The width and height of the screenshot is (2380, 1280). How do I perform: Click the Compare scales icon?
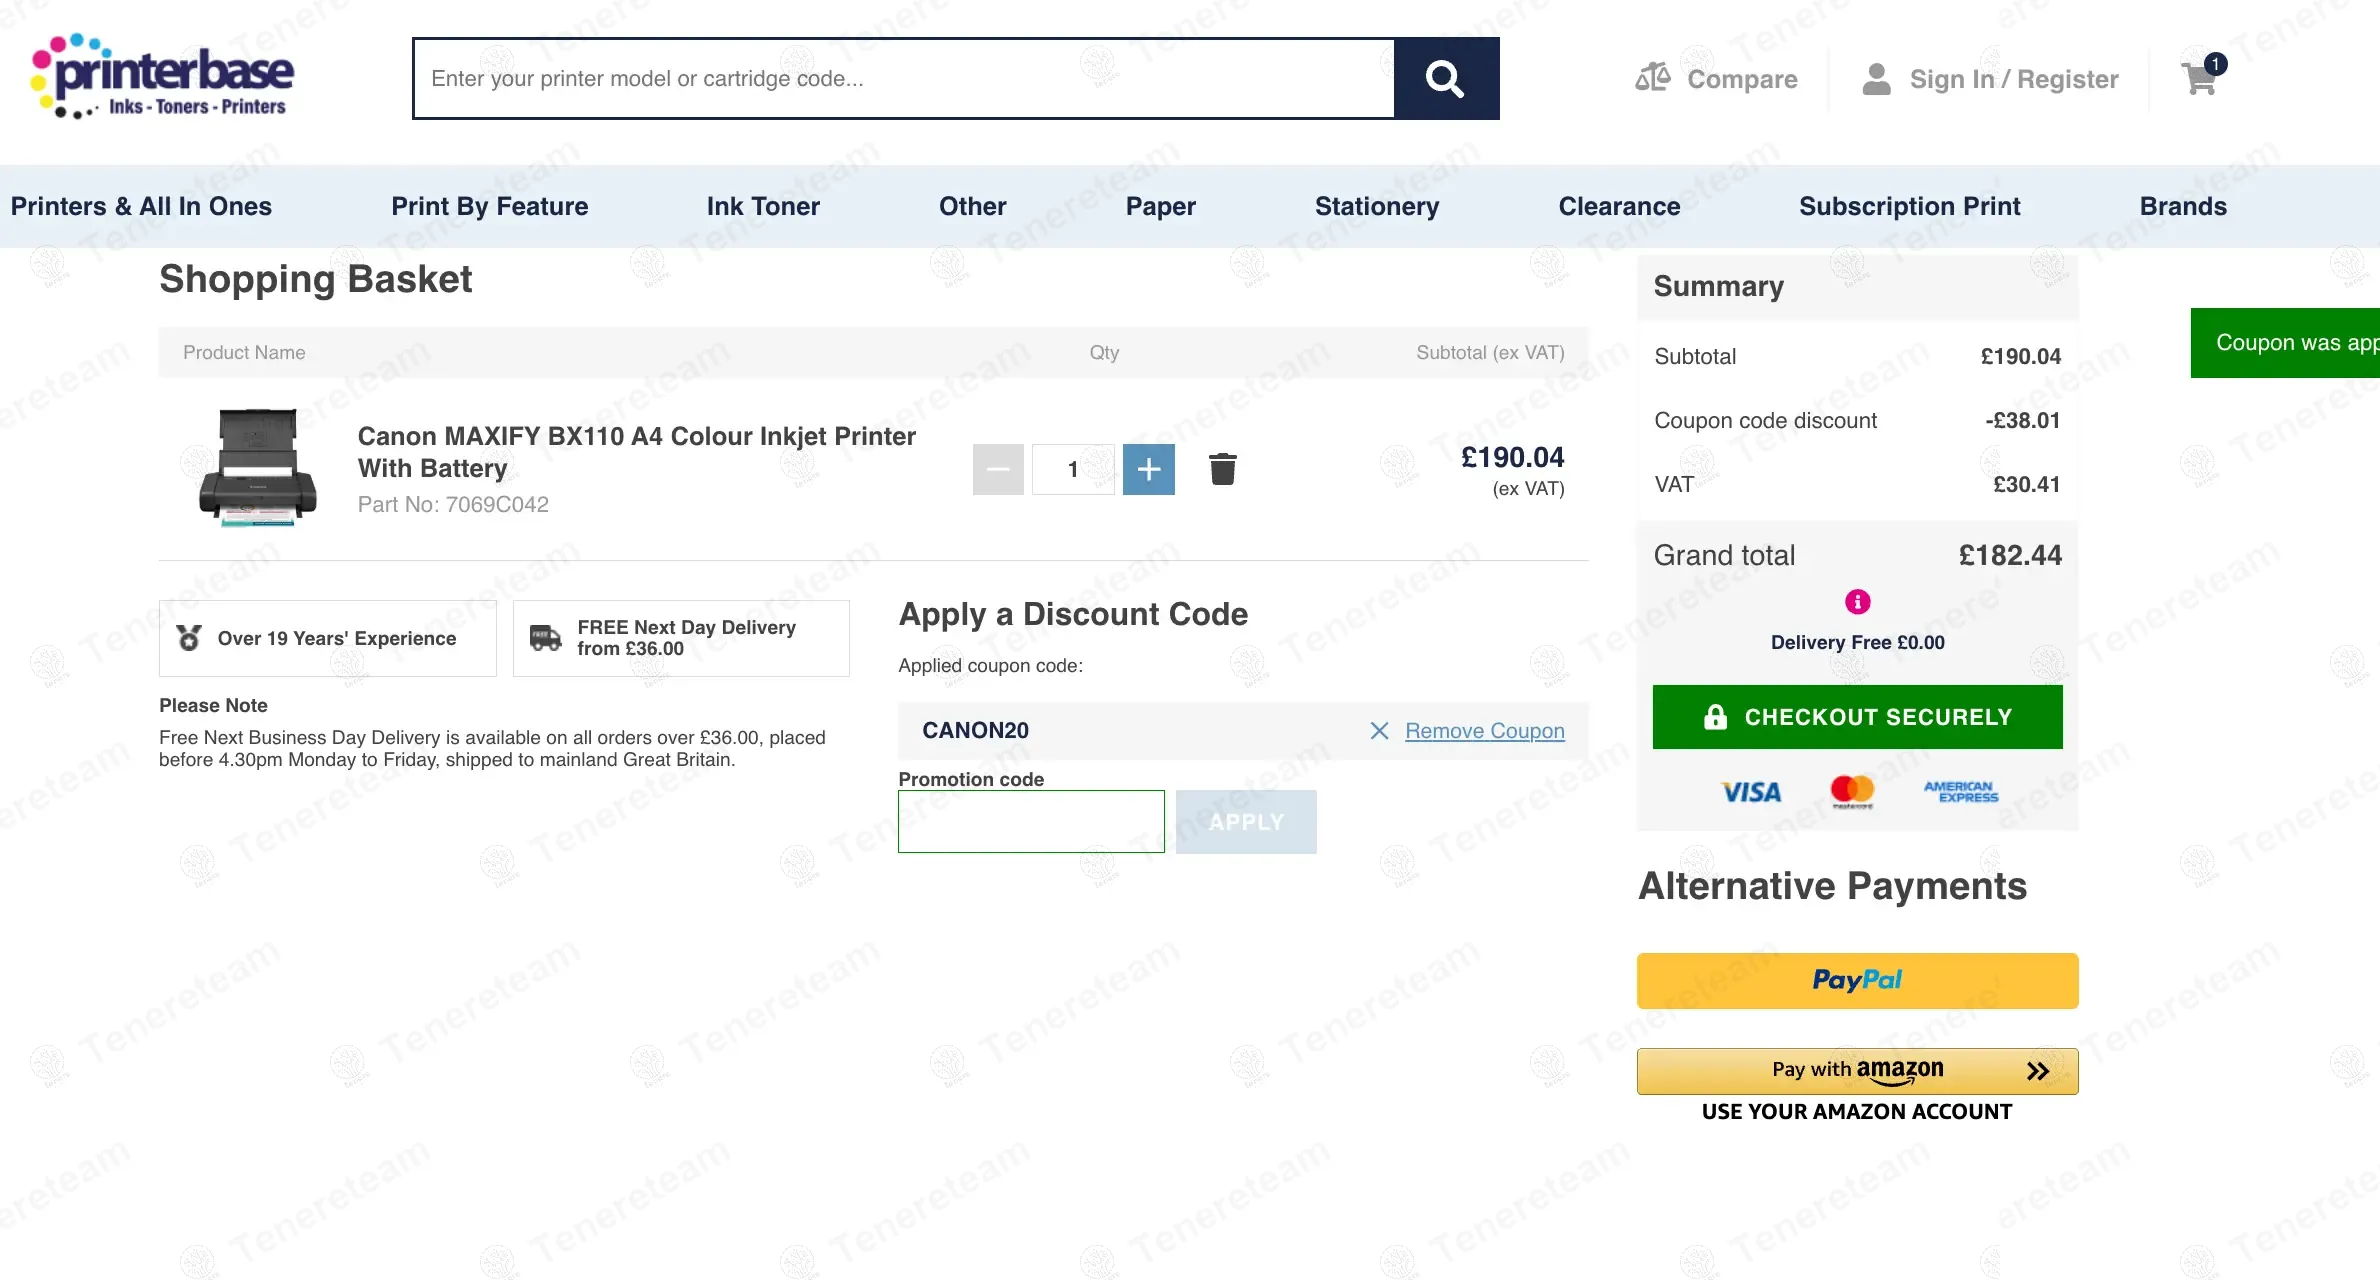(x=1653, y=78)
